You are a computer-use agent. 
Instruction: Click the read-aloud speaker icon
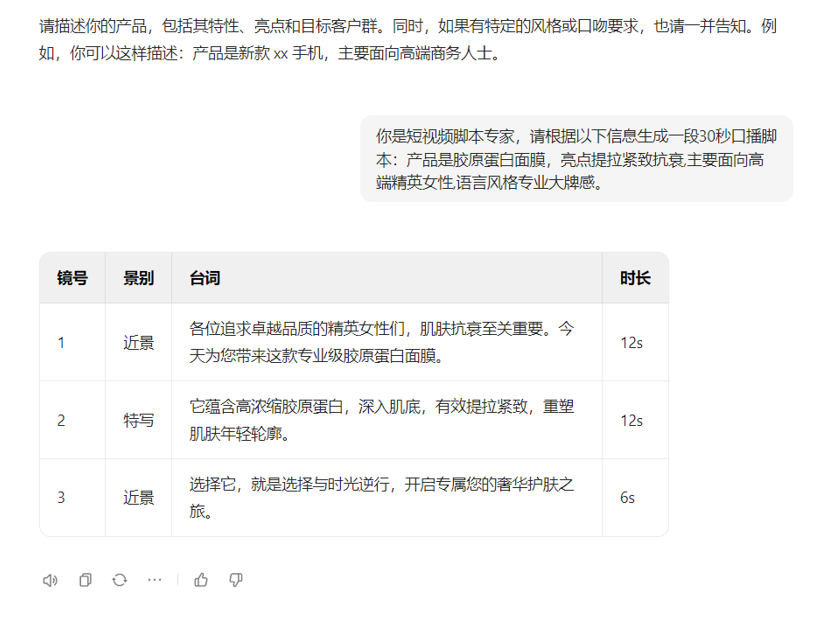(x=50, y=579)
